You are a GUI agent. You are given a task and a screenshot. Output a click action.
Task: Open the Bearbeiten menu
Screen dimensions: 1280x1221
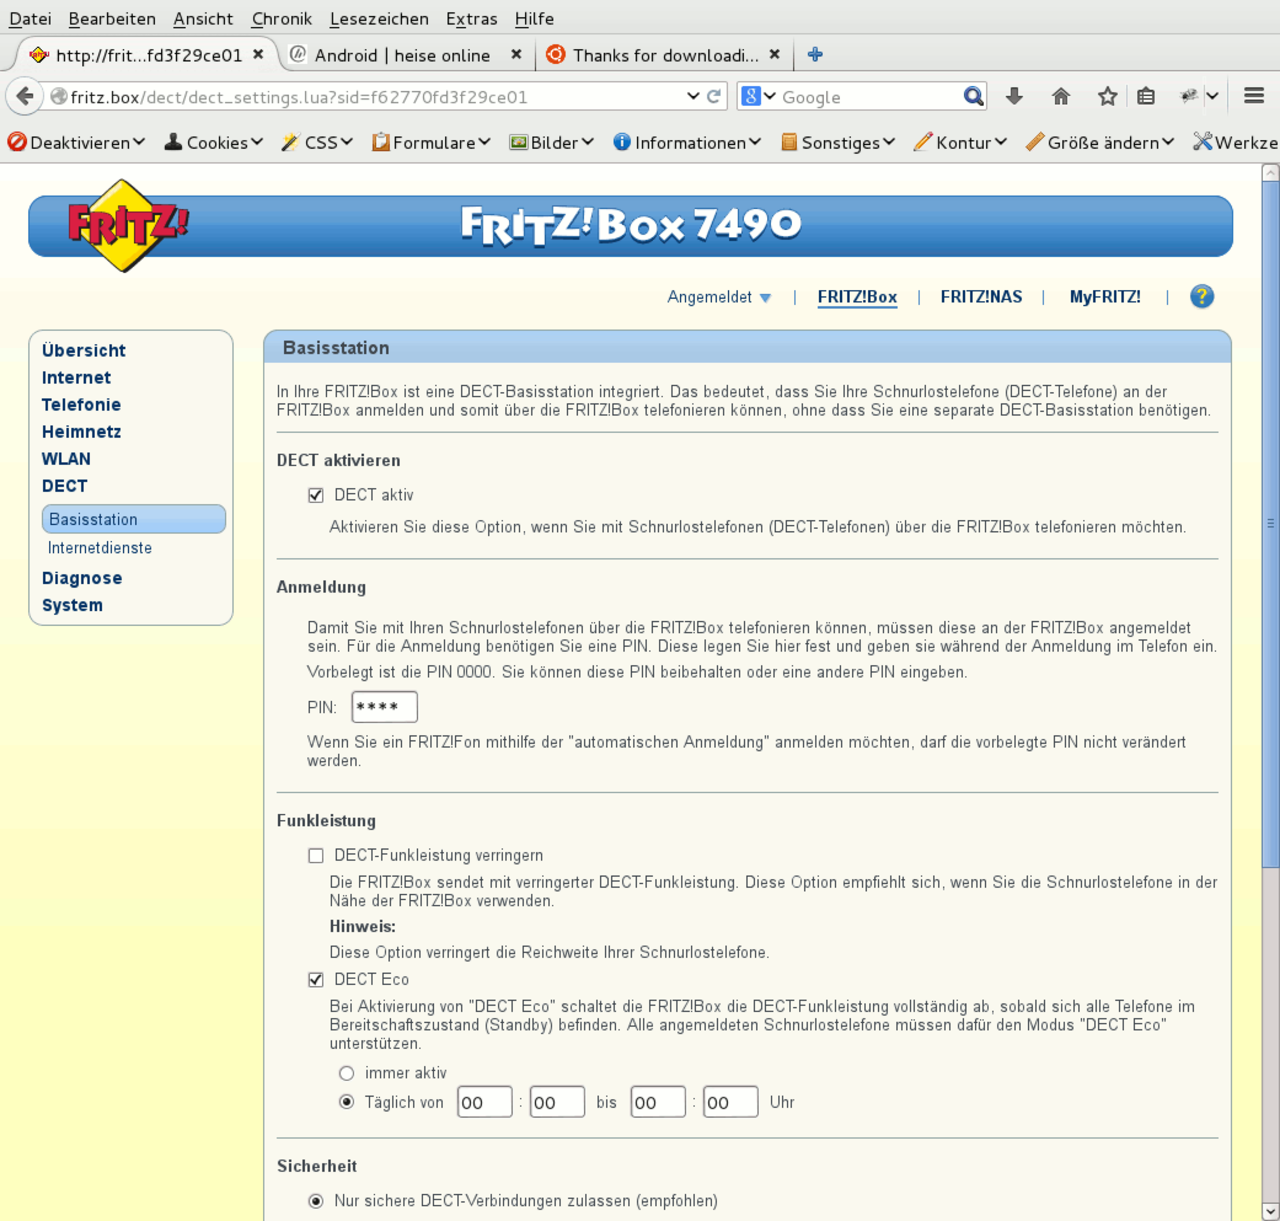tap(112, 18)
